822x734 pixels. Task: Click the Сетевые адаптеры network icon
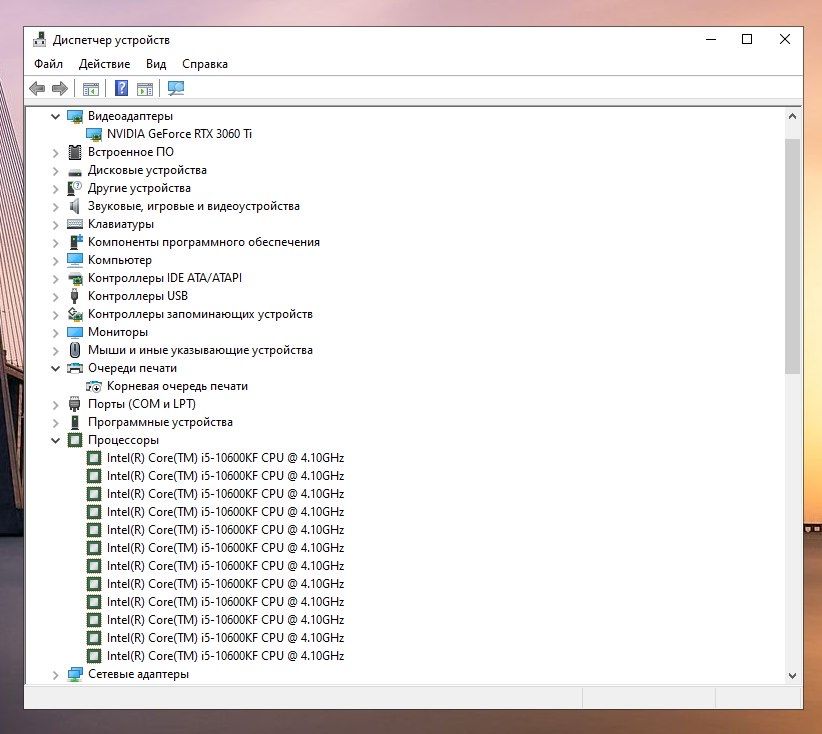[x=75, y=674]
